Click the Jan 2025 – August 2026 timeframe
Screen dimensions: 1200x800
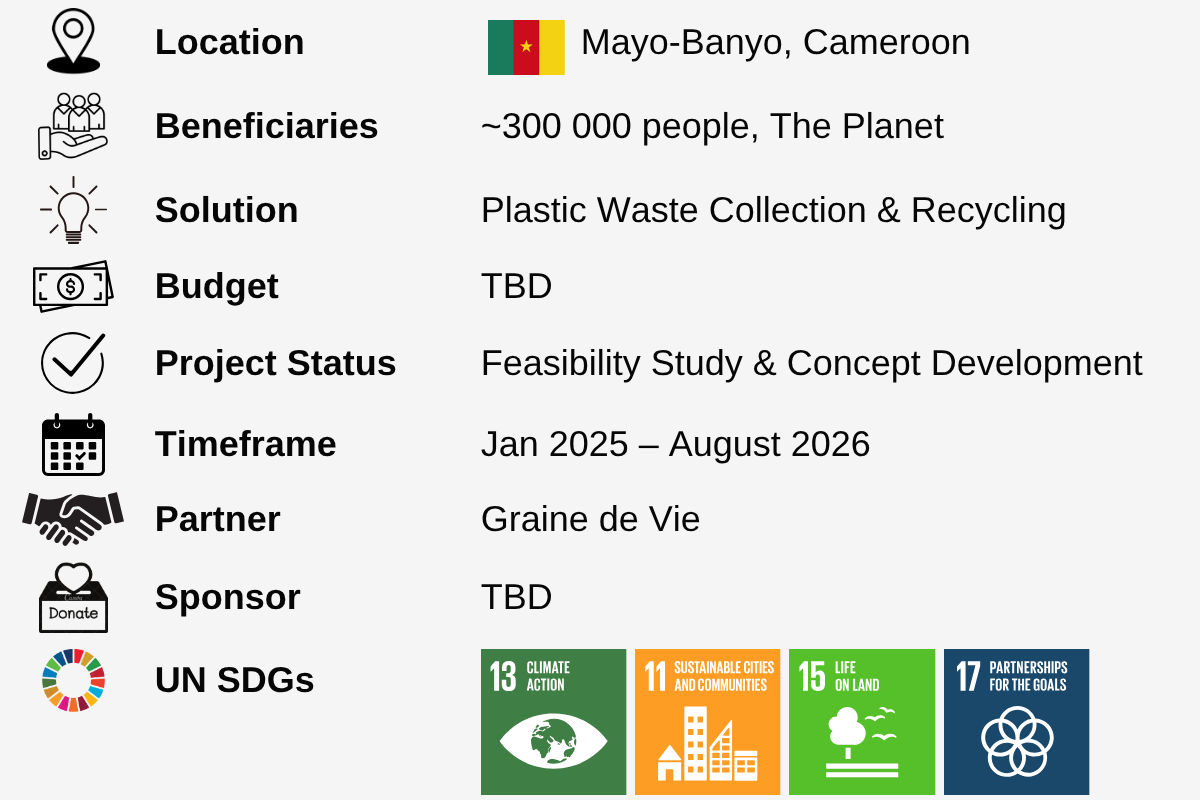(675, 444)
